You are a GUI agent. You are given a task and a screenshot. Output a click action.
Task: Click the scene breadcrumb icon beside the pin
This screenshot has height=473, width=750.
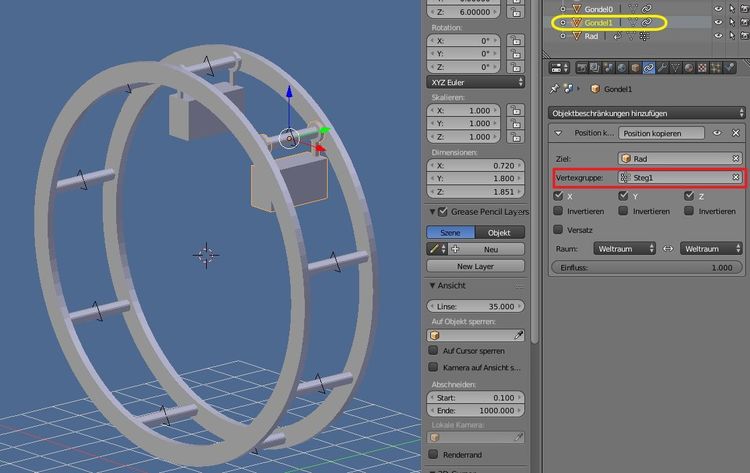pyautogui.click(x=568, y=88)
